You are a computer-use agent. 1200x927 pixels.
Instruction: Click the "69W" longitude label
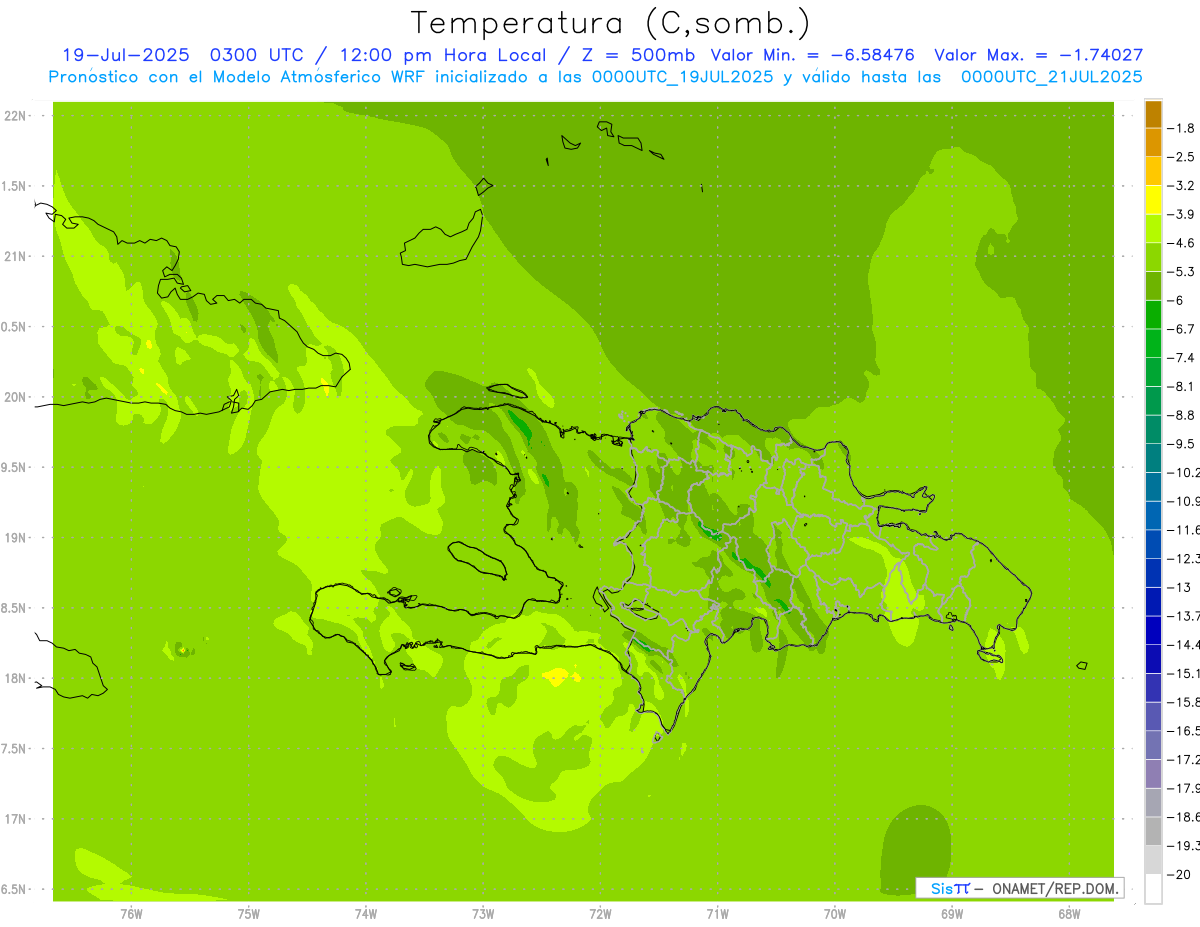(x=952, y=914)
